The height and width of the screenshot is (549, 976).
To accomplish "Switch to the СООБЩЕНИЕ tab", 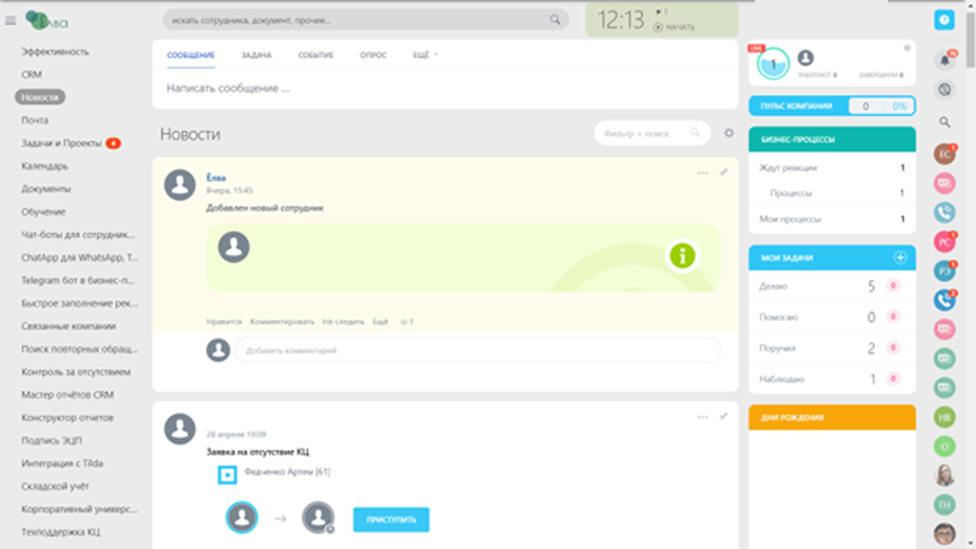I will (190, 55).
